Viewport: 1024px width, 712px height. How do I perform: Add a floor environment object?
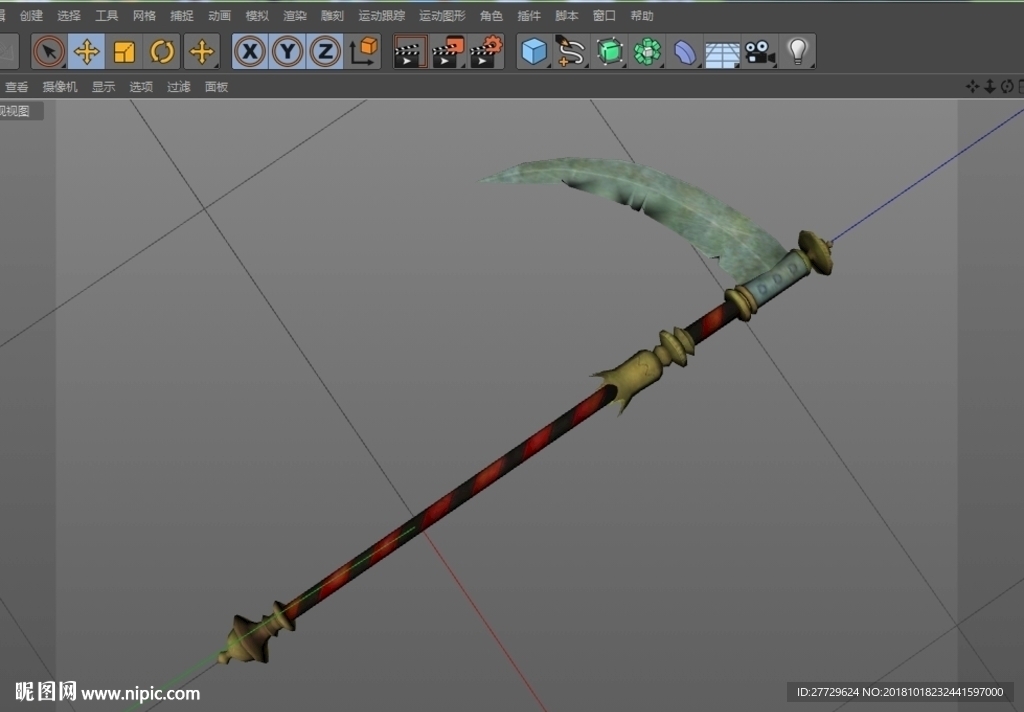point(722,53)
